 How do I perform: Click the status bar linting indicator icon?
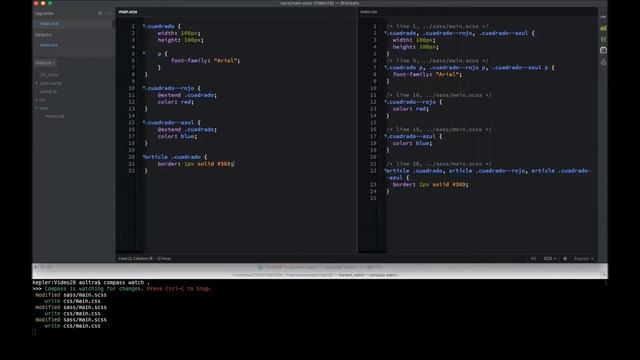pos(565,258)
